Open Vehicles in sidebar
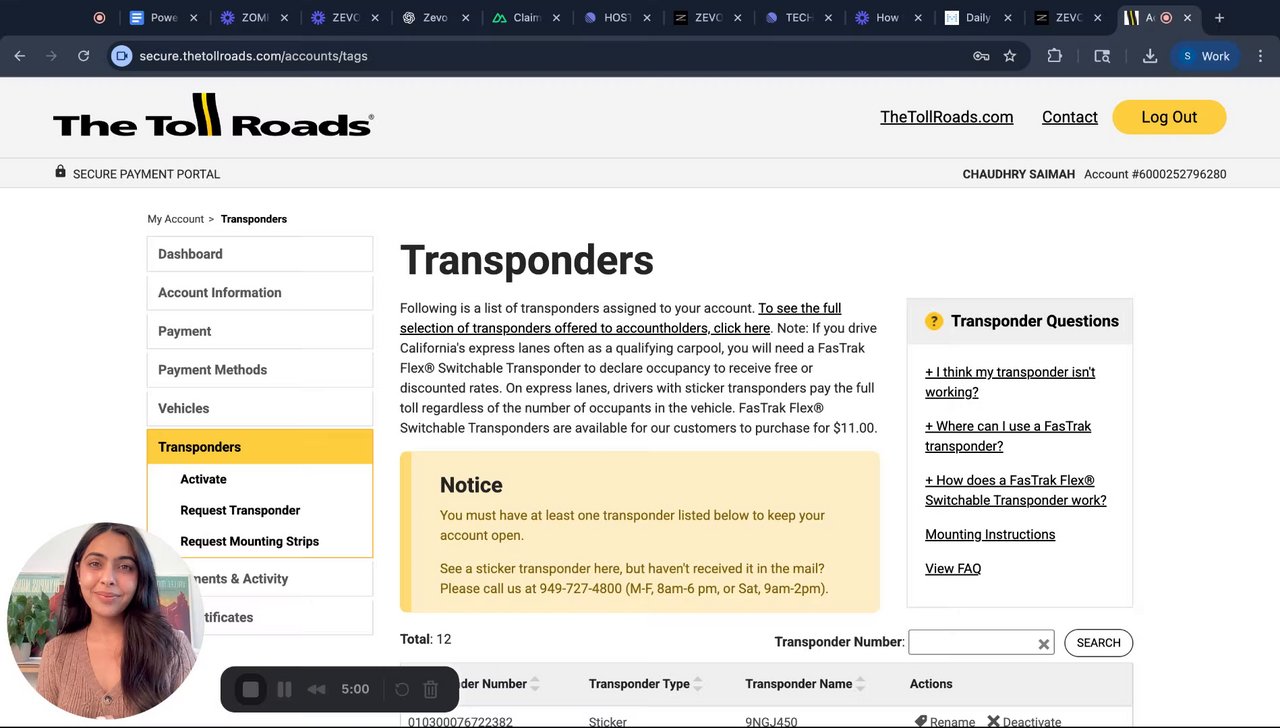Screen dimensions: 1280x728 pyautogui.click(x=260, y=408)
